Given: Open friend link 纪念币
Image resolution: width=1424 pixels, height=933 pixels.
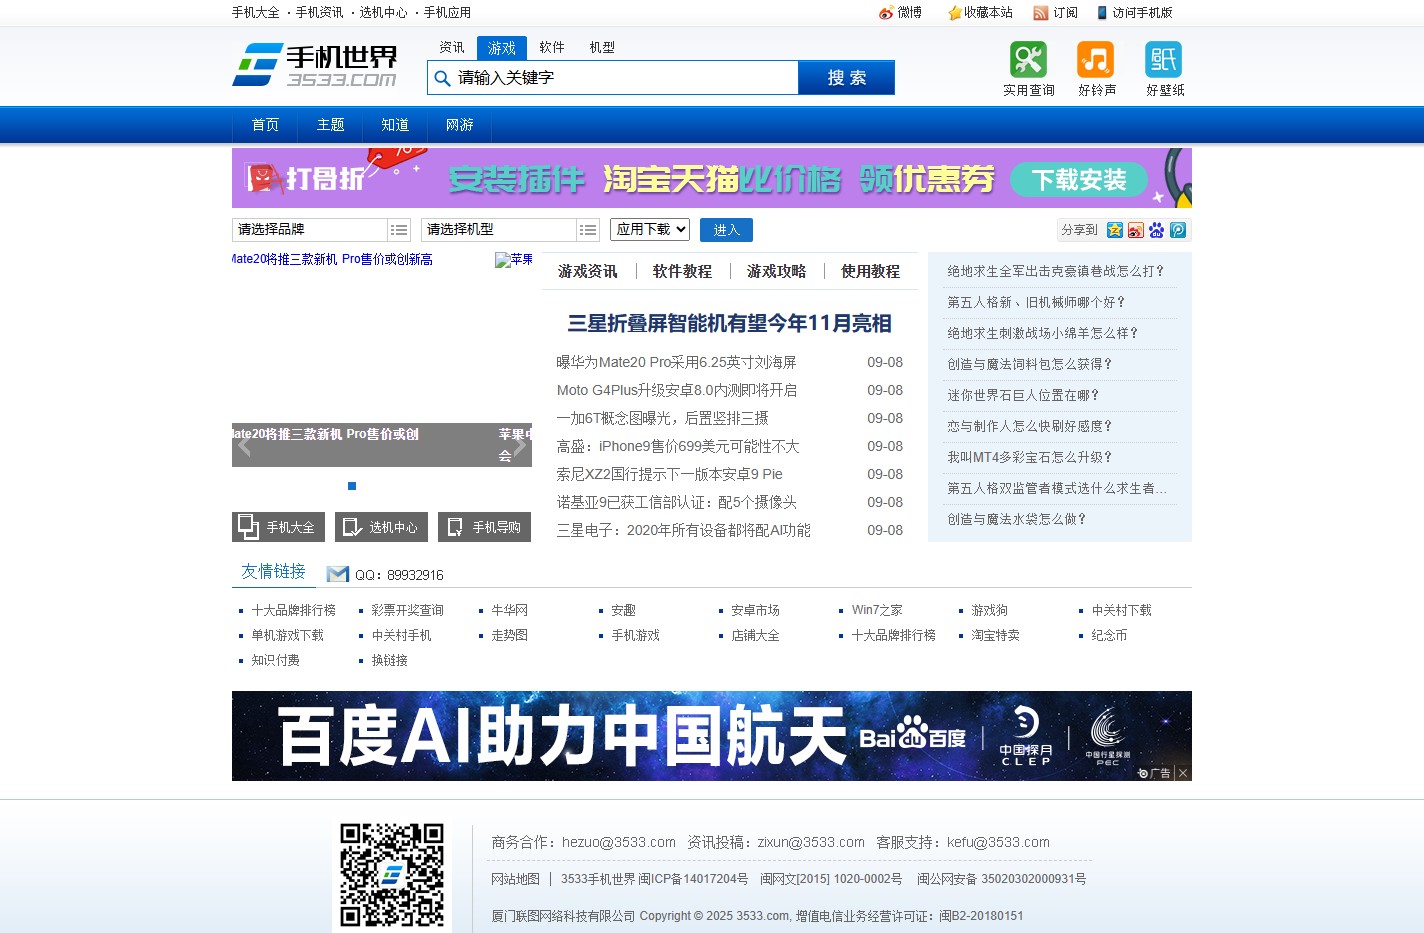Looking at the screenshot, I should (1109, 635).
